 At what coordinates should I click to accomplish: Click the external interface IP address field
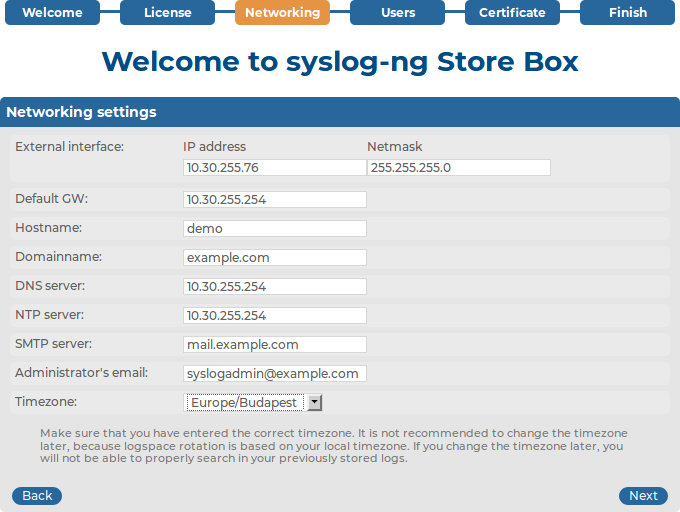(x=275, y=167)
